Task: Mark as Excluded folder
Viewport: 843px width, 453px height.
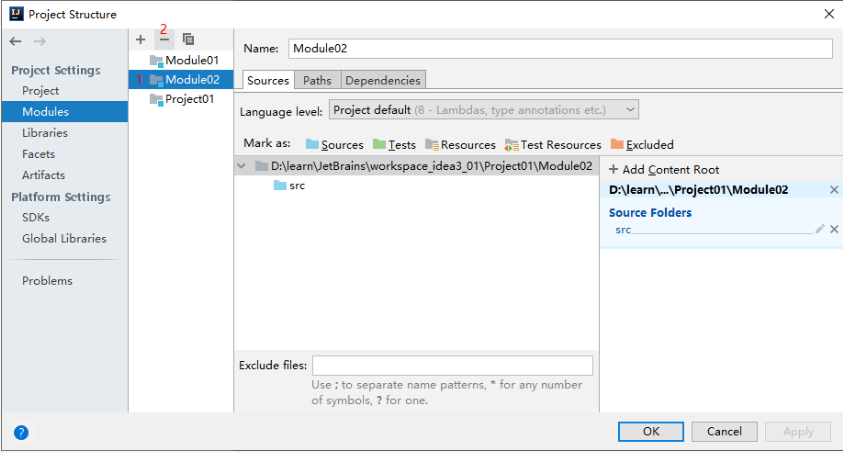Action: tap(642, 145)
